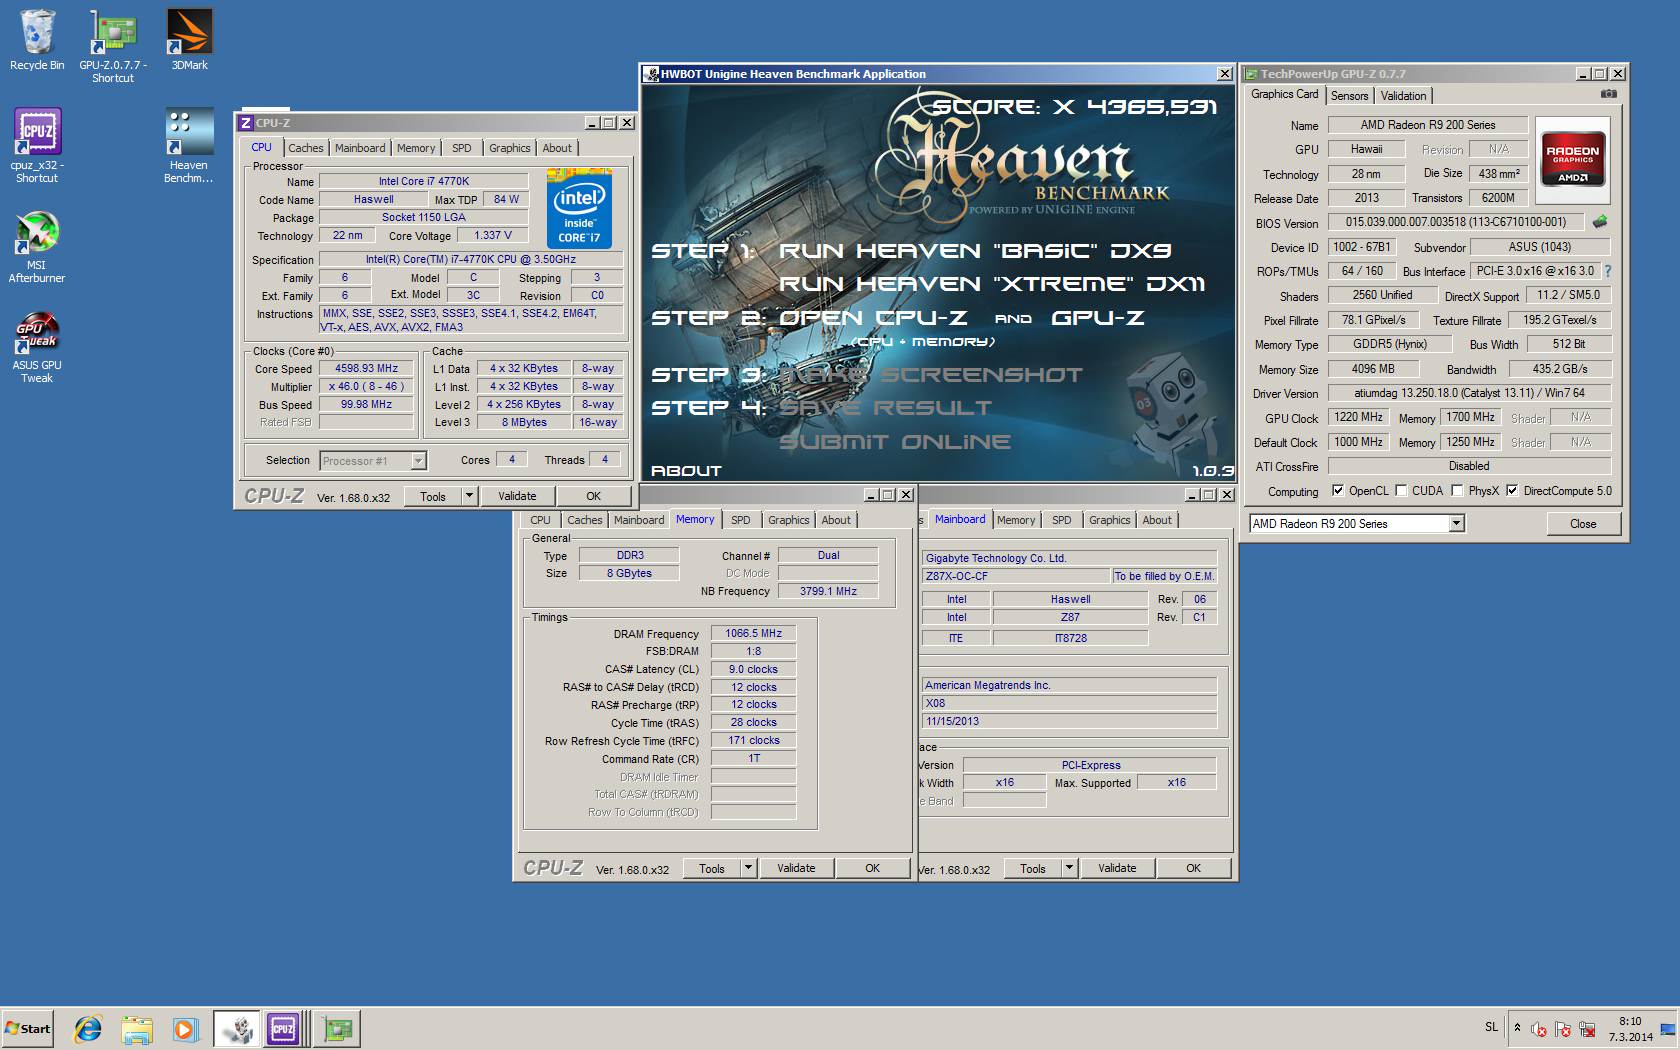Click the Intel Core i7 logo in CPU-Z

579,209
